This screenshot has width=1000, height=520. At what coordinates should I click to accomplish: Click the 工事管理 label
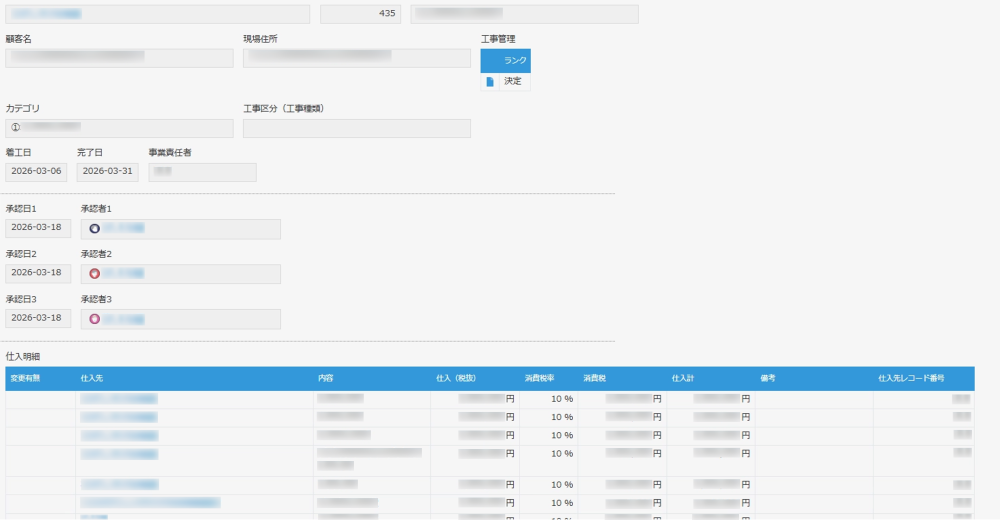point(498,39)
